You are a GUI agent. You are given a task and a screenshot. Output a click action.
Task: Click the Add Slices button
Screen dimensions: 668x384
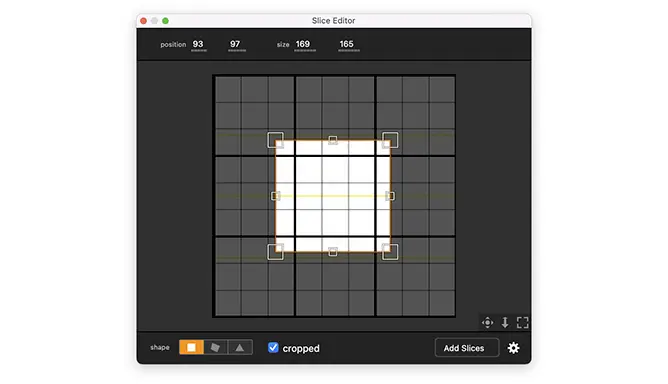pyautogui.click(x=466, y=348)
